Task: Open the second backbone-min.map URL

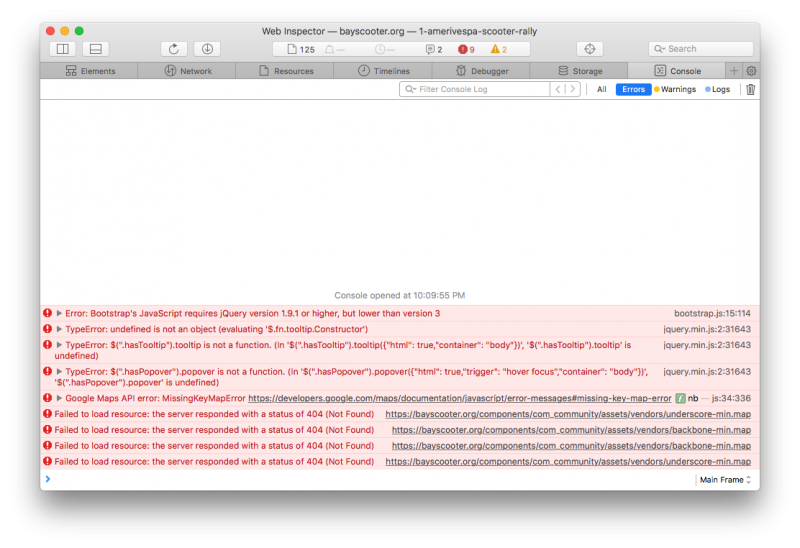Action: coord(571,445)
